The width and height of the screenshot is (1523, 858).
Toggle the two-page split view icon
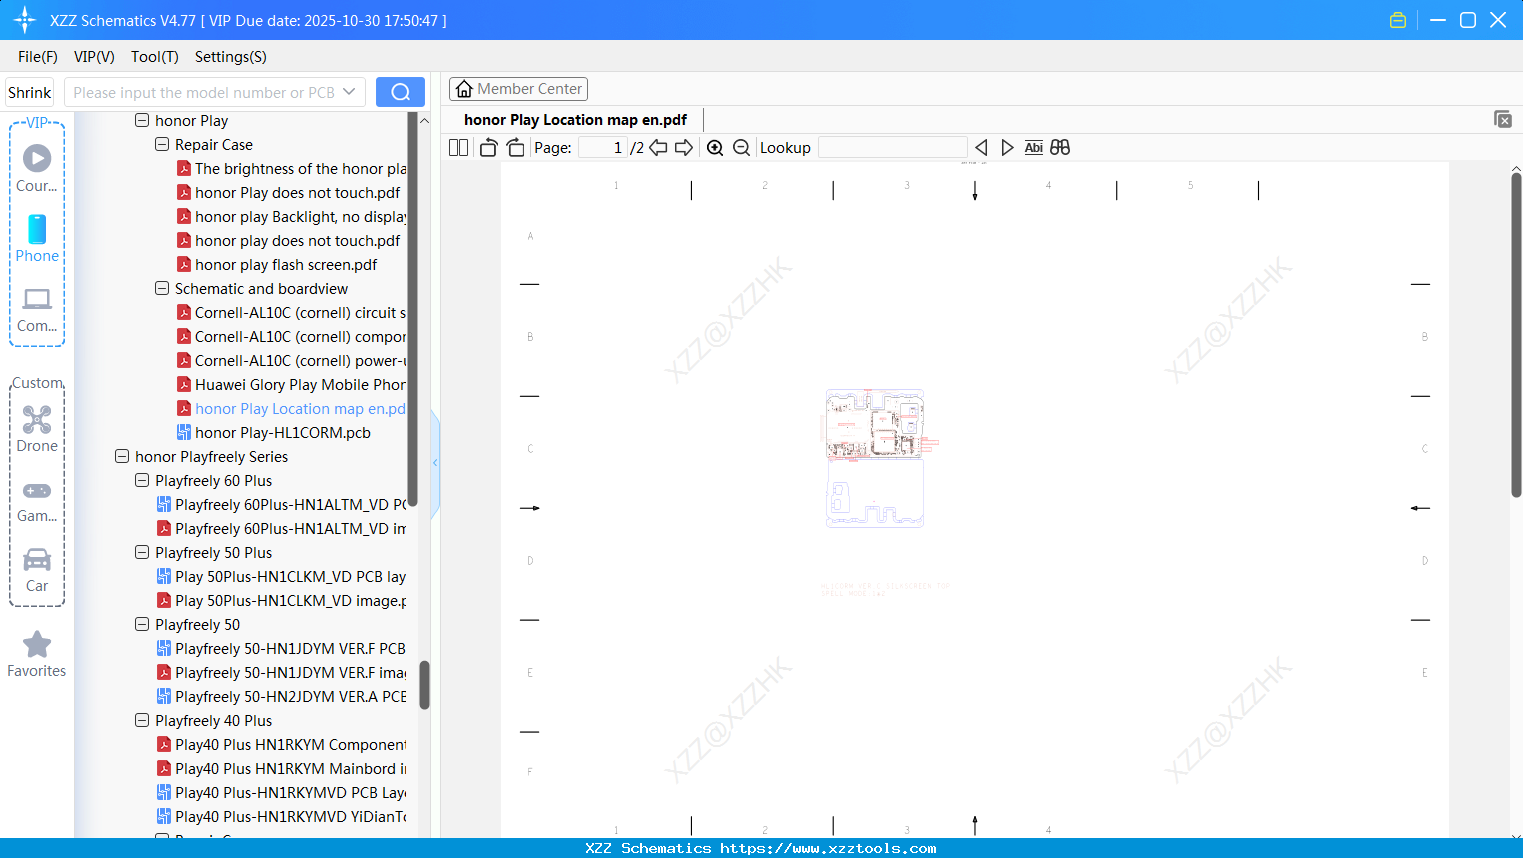458,148
